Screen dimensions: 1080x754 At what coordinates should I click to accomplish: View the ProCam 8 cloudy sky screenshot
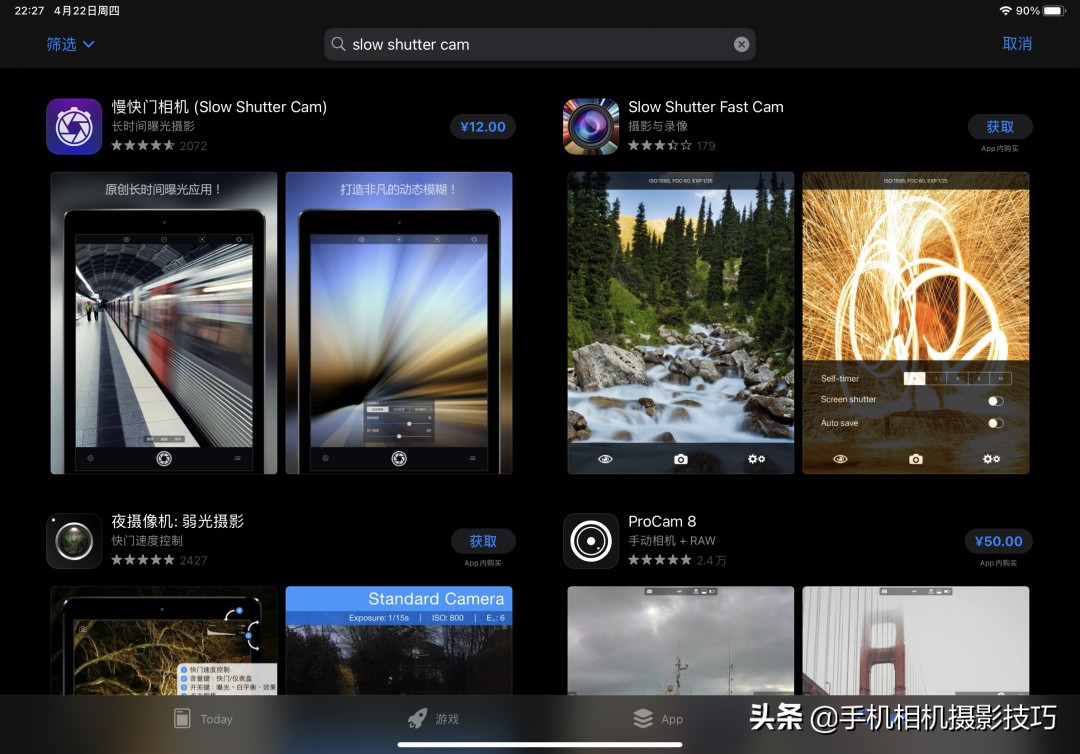(681, 640)
